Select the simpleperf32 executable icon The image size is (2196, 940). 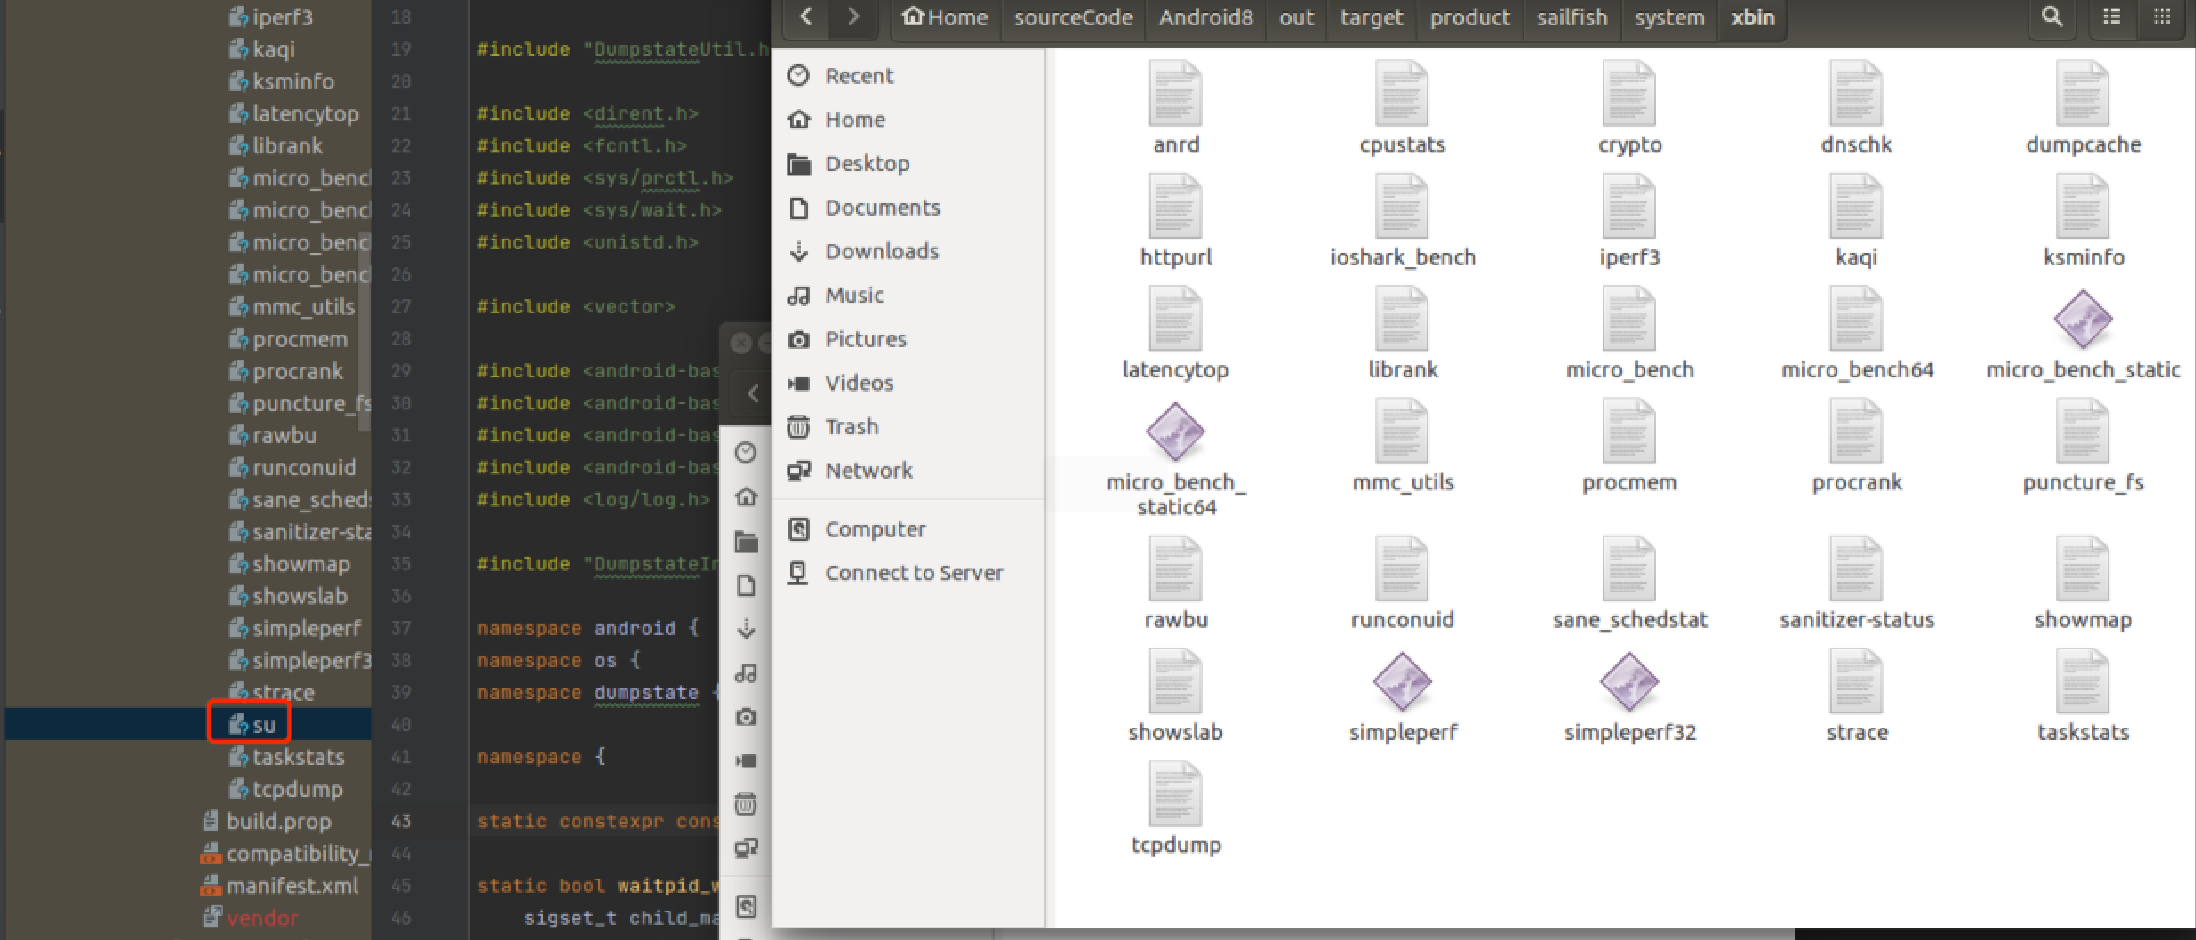click(1629, 681)
